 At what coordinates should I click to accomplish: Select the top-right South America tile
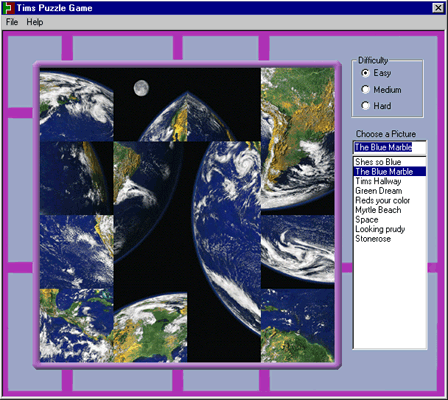click(298, 104)
